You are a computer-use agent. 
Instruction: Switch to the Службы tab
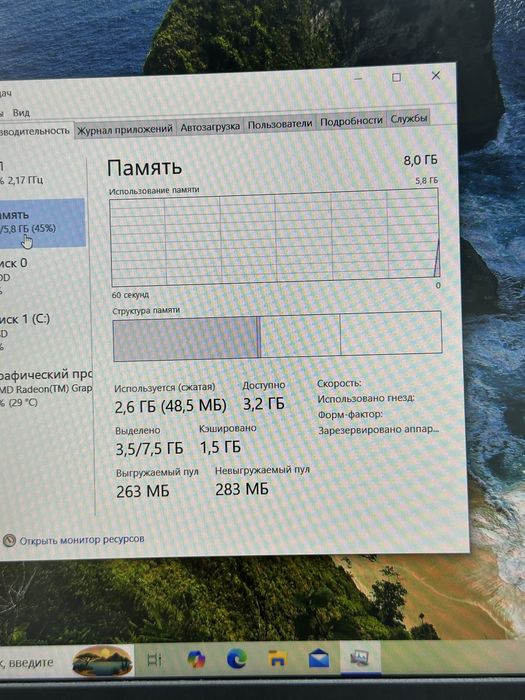(408, 118)
